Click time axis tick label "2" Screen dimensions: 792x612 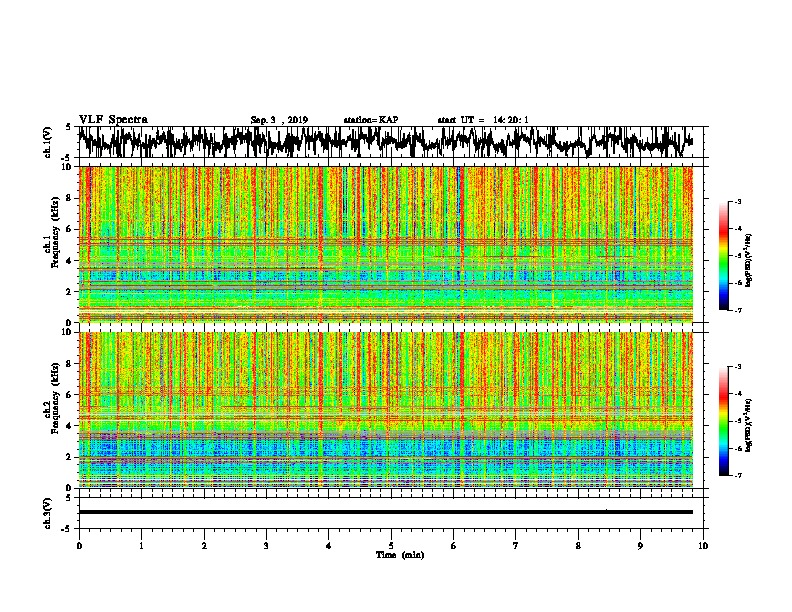click(x=204, y=546)
